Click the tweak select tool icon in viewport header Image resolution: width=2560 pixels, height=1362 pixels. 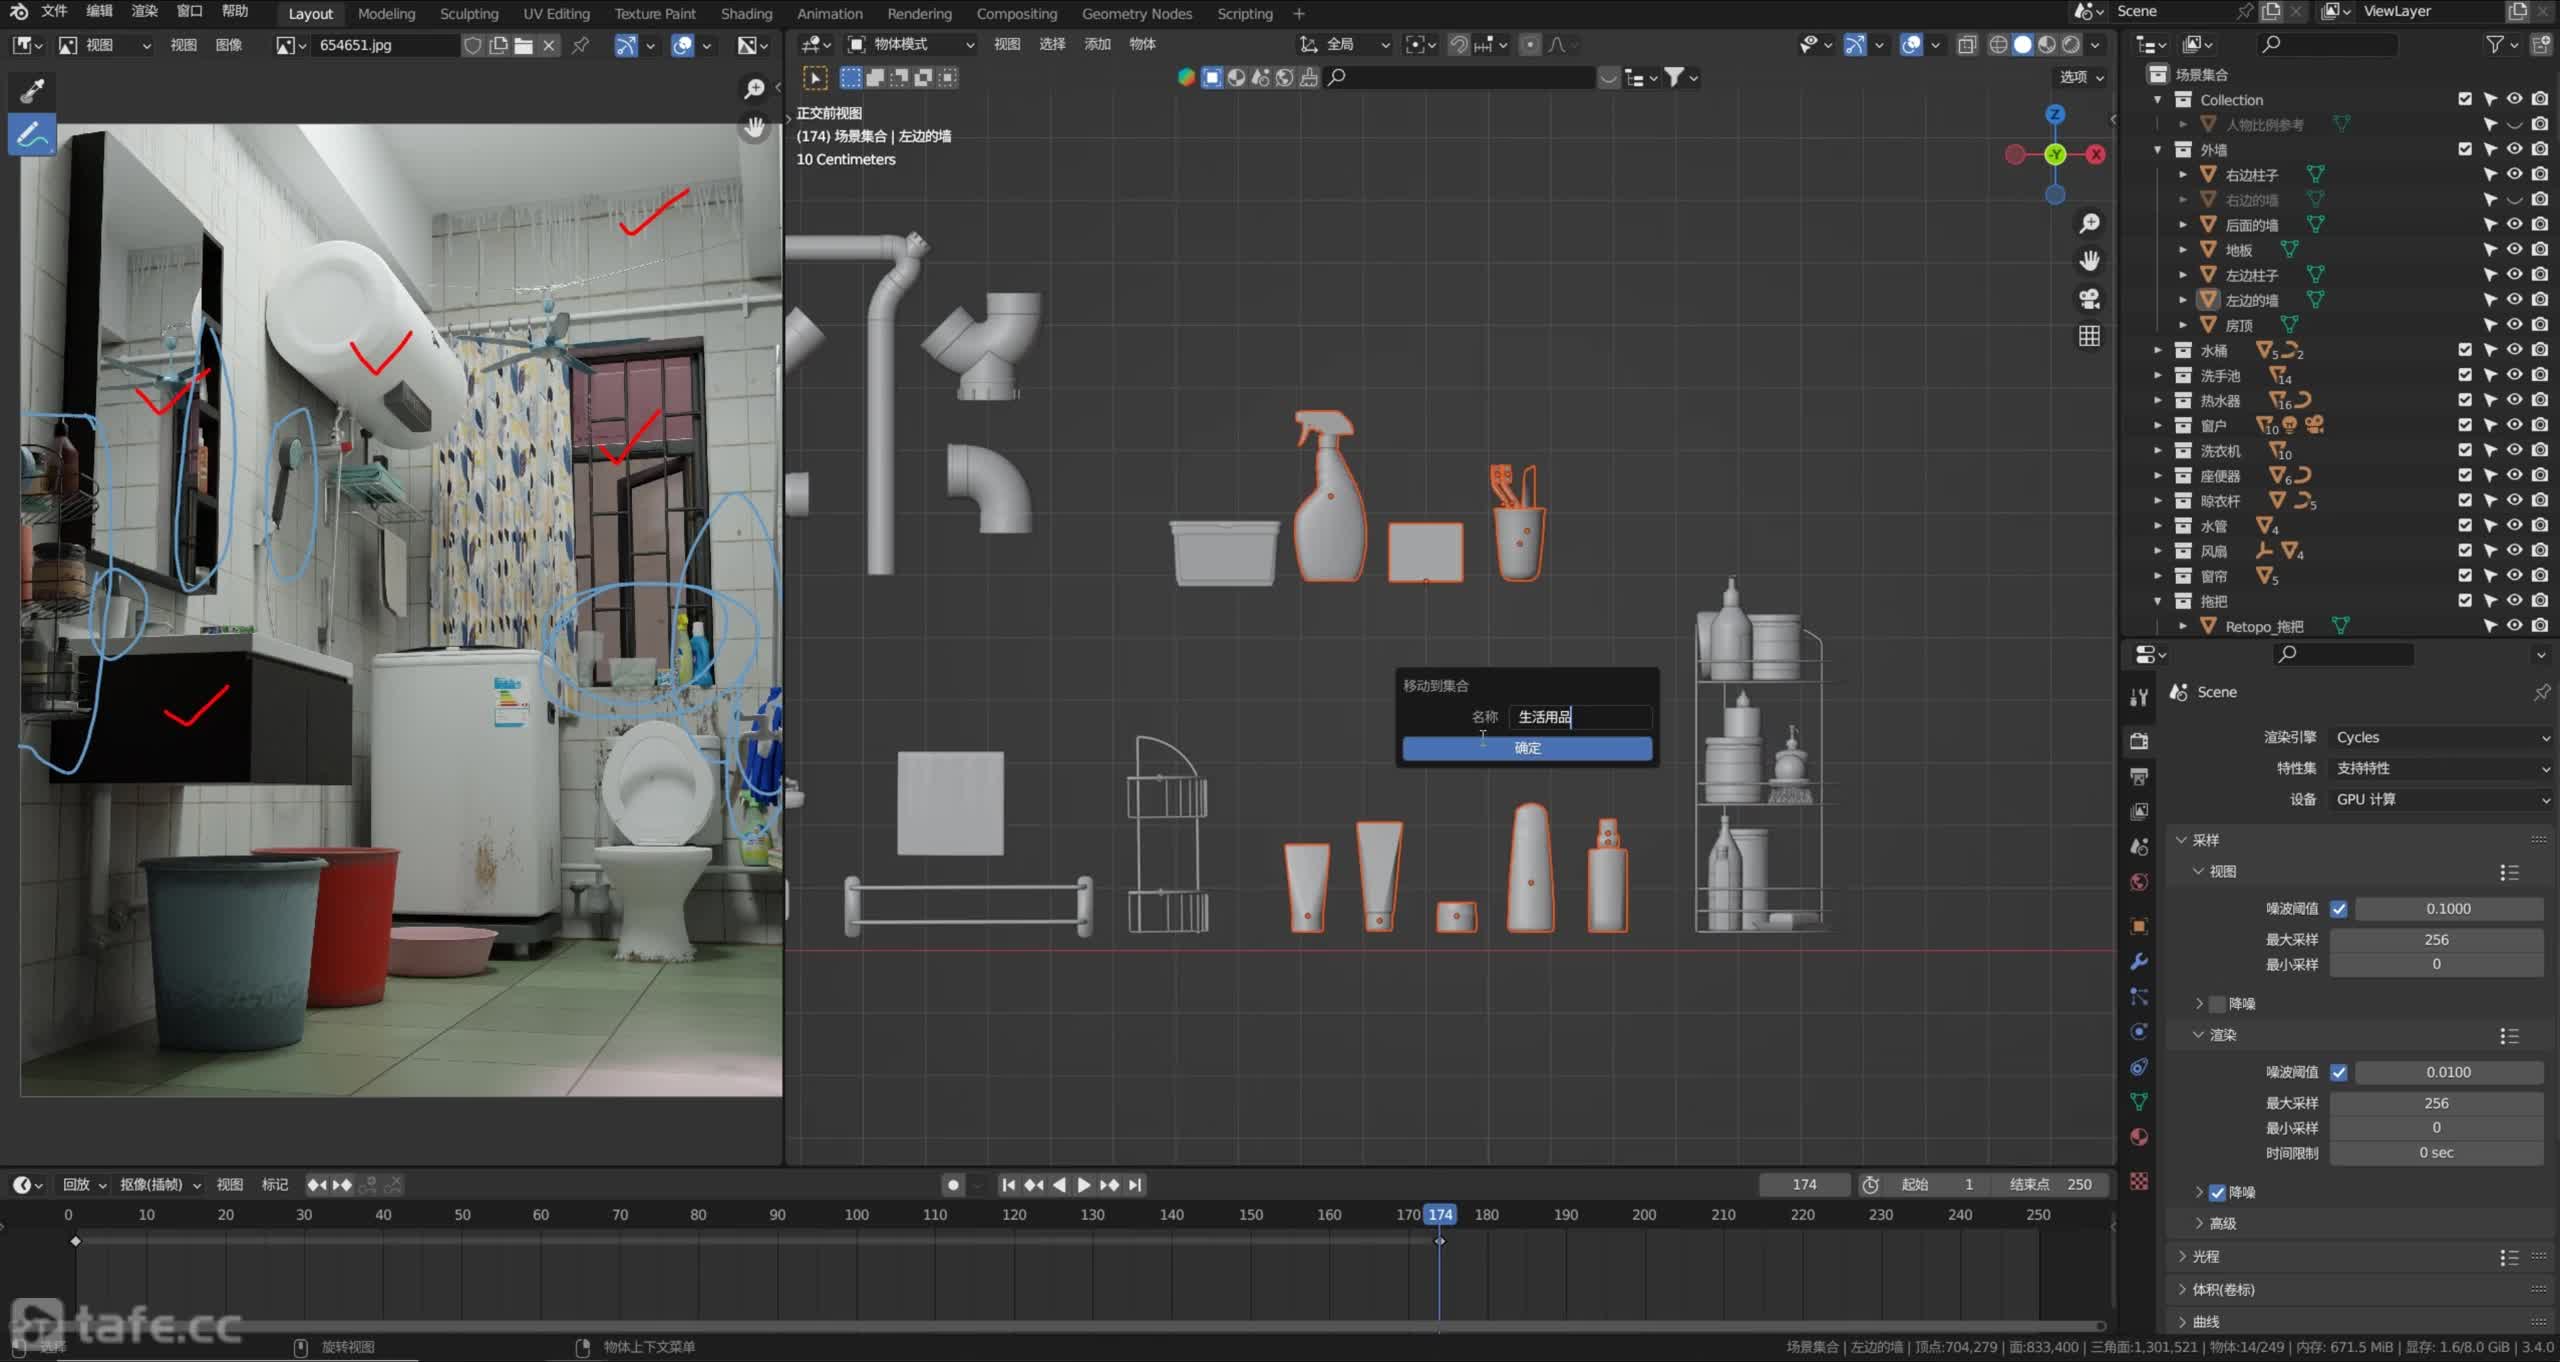[815, 78]
